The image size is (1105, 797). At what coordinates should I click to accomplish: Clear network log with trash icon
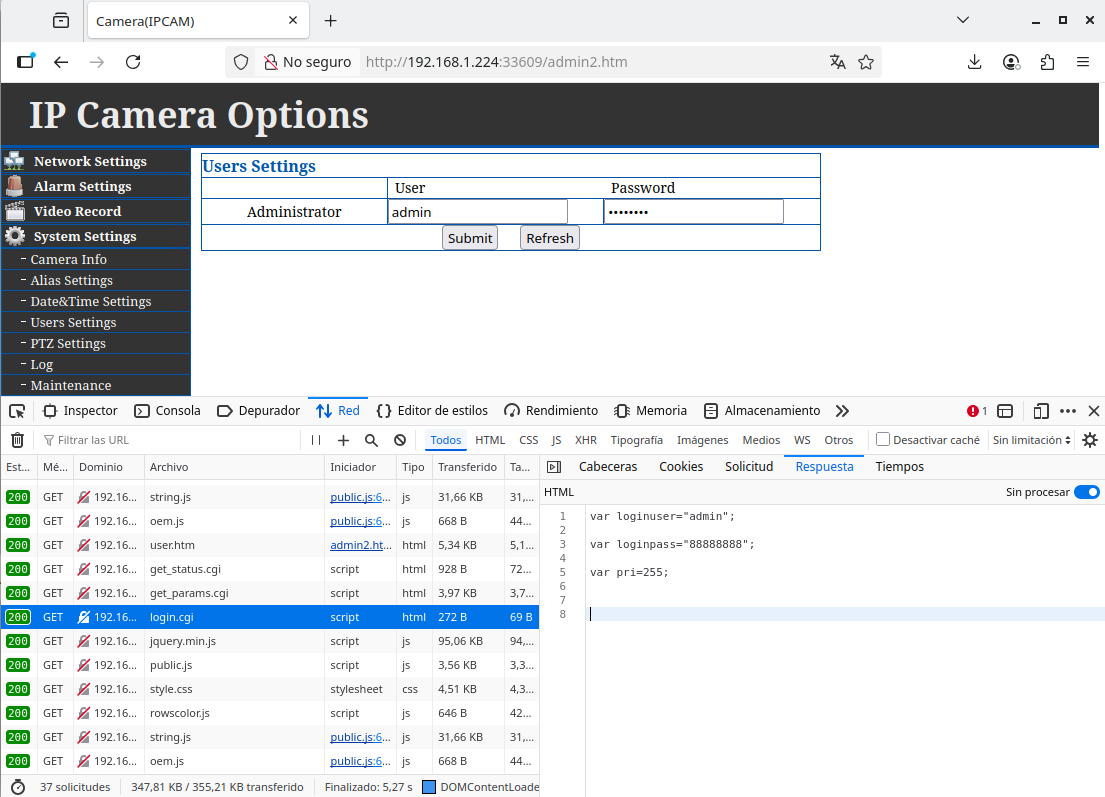point(17,440)
